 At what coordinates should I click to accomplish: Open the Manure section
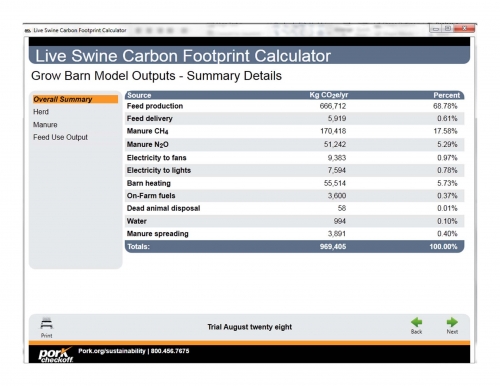click(x=45, y=125)
